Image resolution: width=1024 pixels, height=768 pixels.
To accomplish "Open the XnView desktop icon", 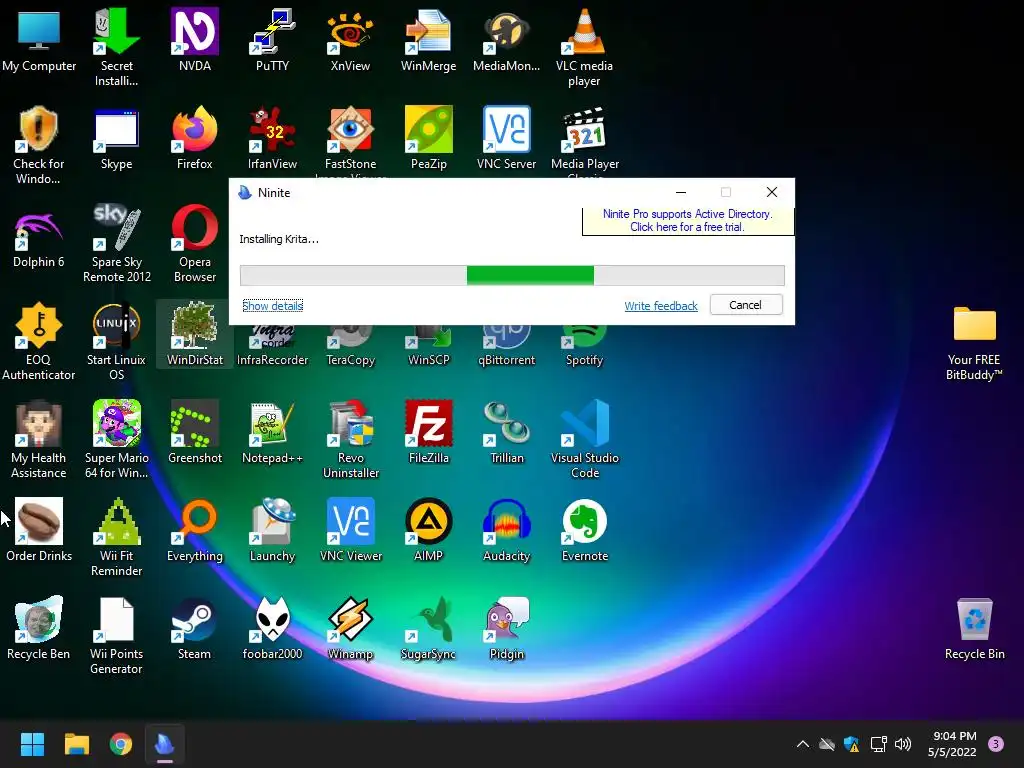I will (350, 40).
